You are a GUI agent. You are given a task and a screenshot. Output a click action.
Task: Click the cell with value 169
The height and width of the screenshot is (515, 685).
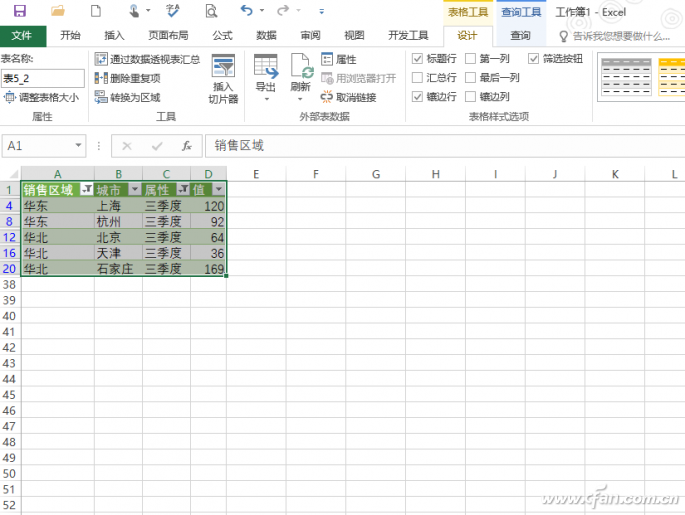pyautogui.click(x=208, y=269)
